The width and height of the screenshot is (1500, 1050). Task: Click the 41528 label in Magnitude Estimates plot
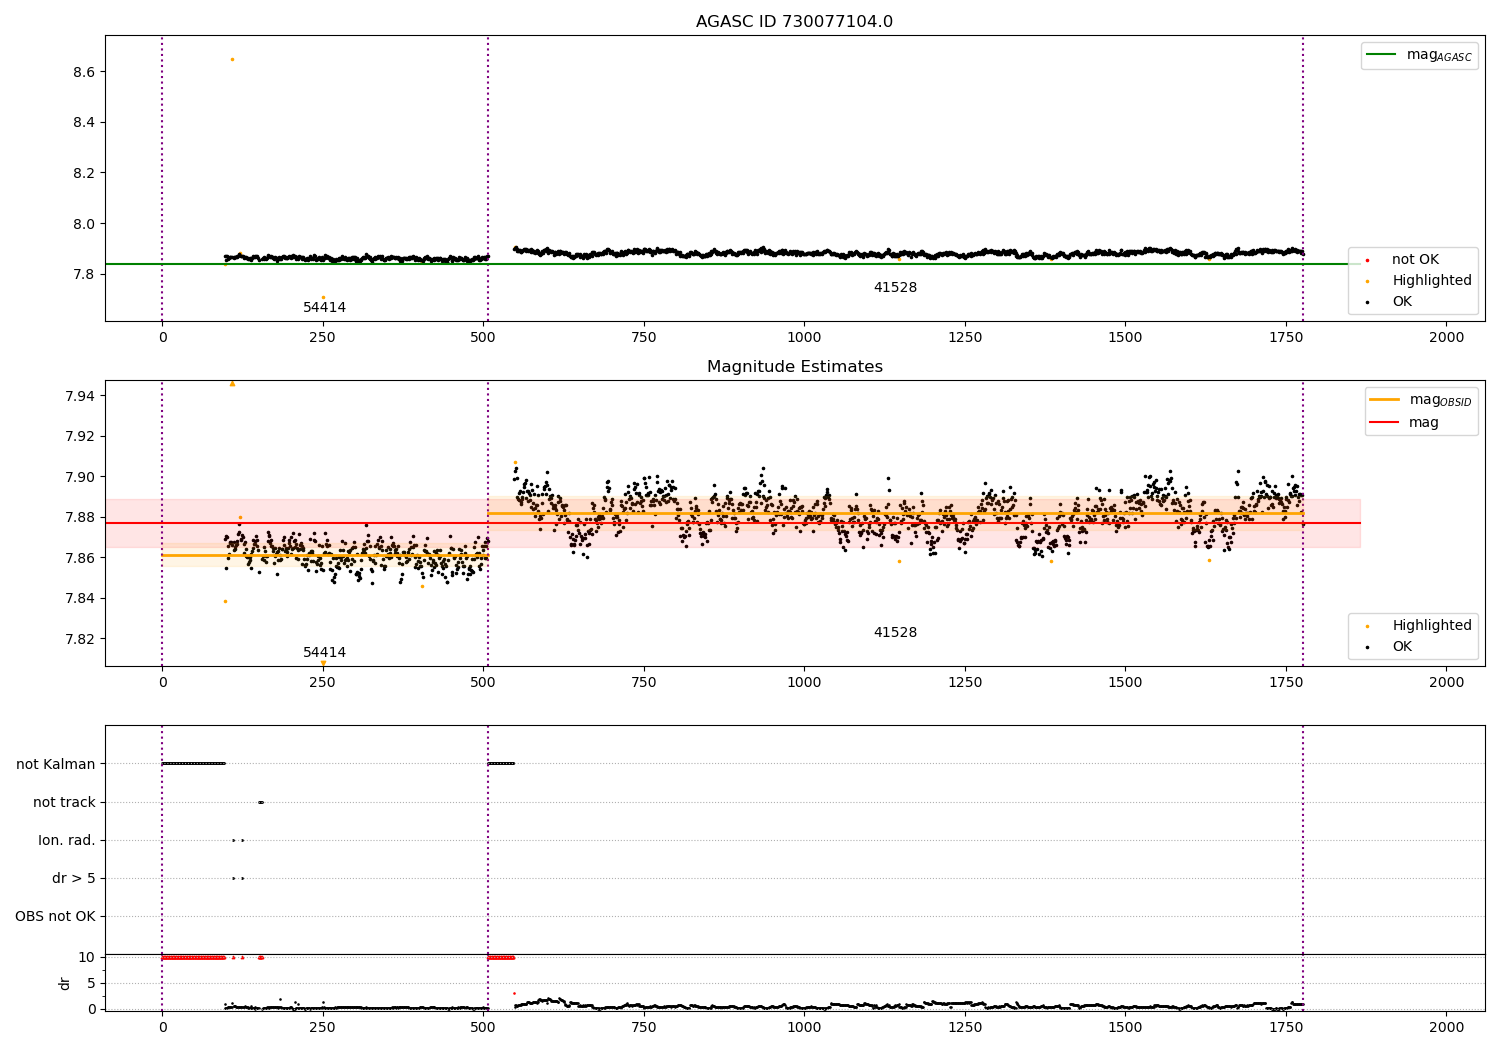click(x=895, y=633)
